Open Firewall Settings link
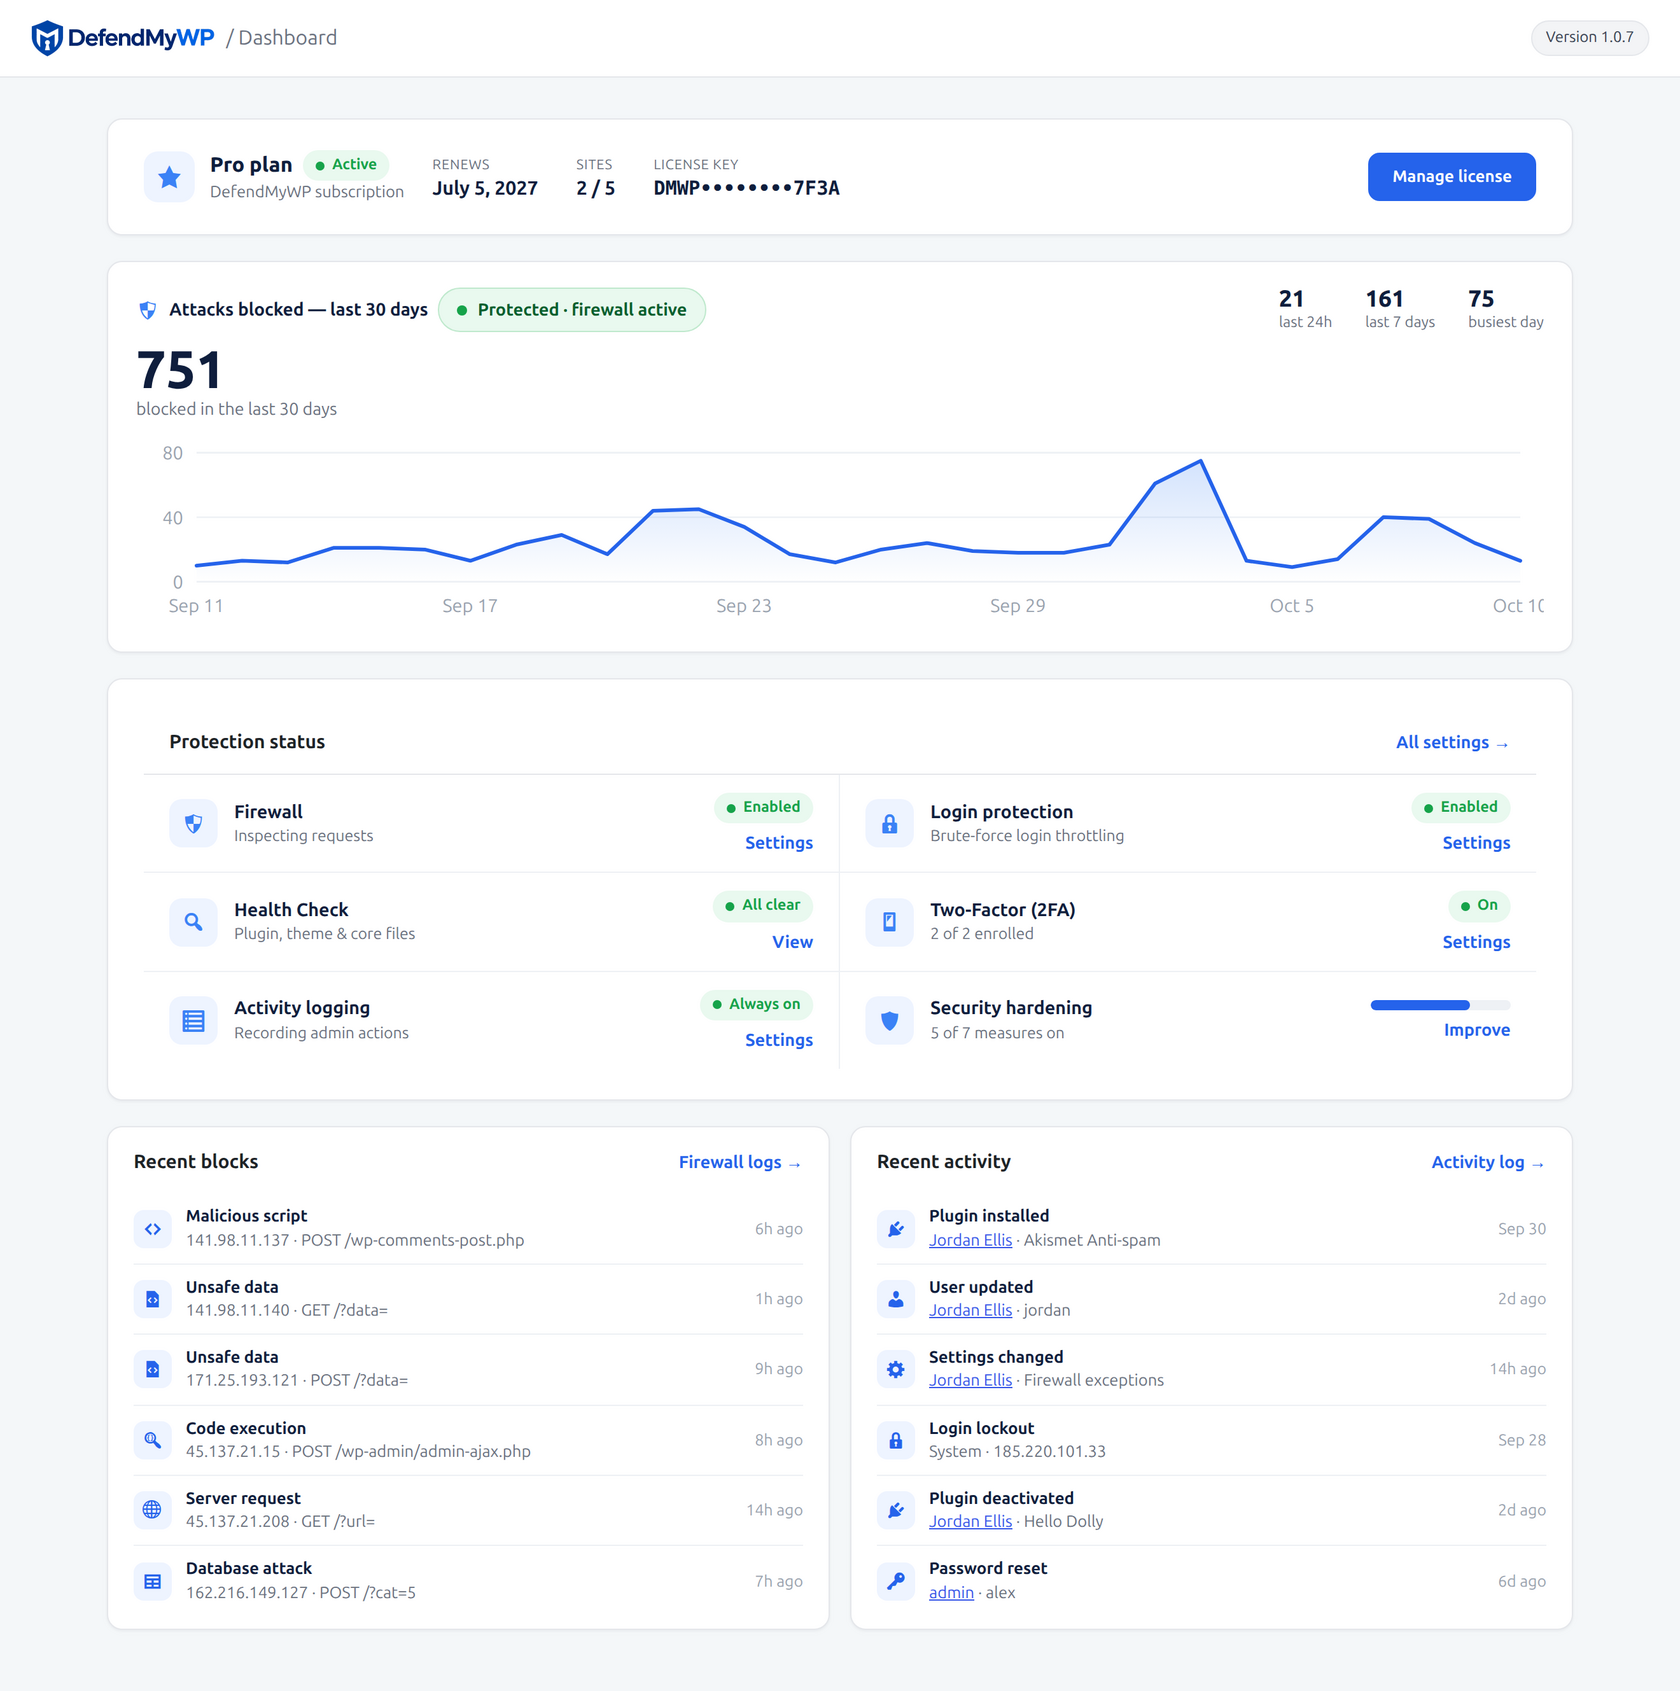This screenshot has height=1691, width=1680. 779,843
